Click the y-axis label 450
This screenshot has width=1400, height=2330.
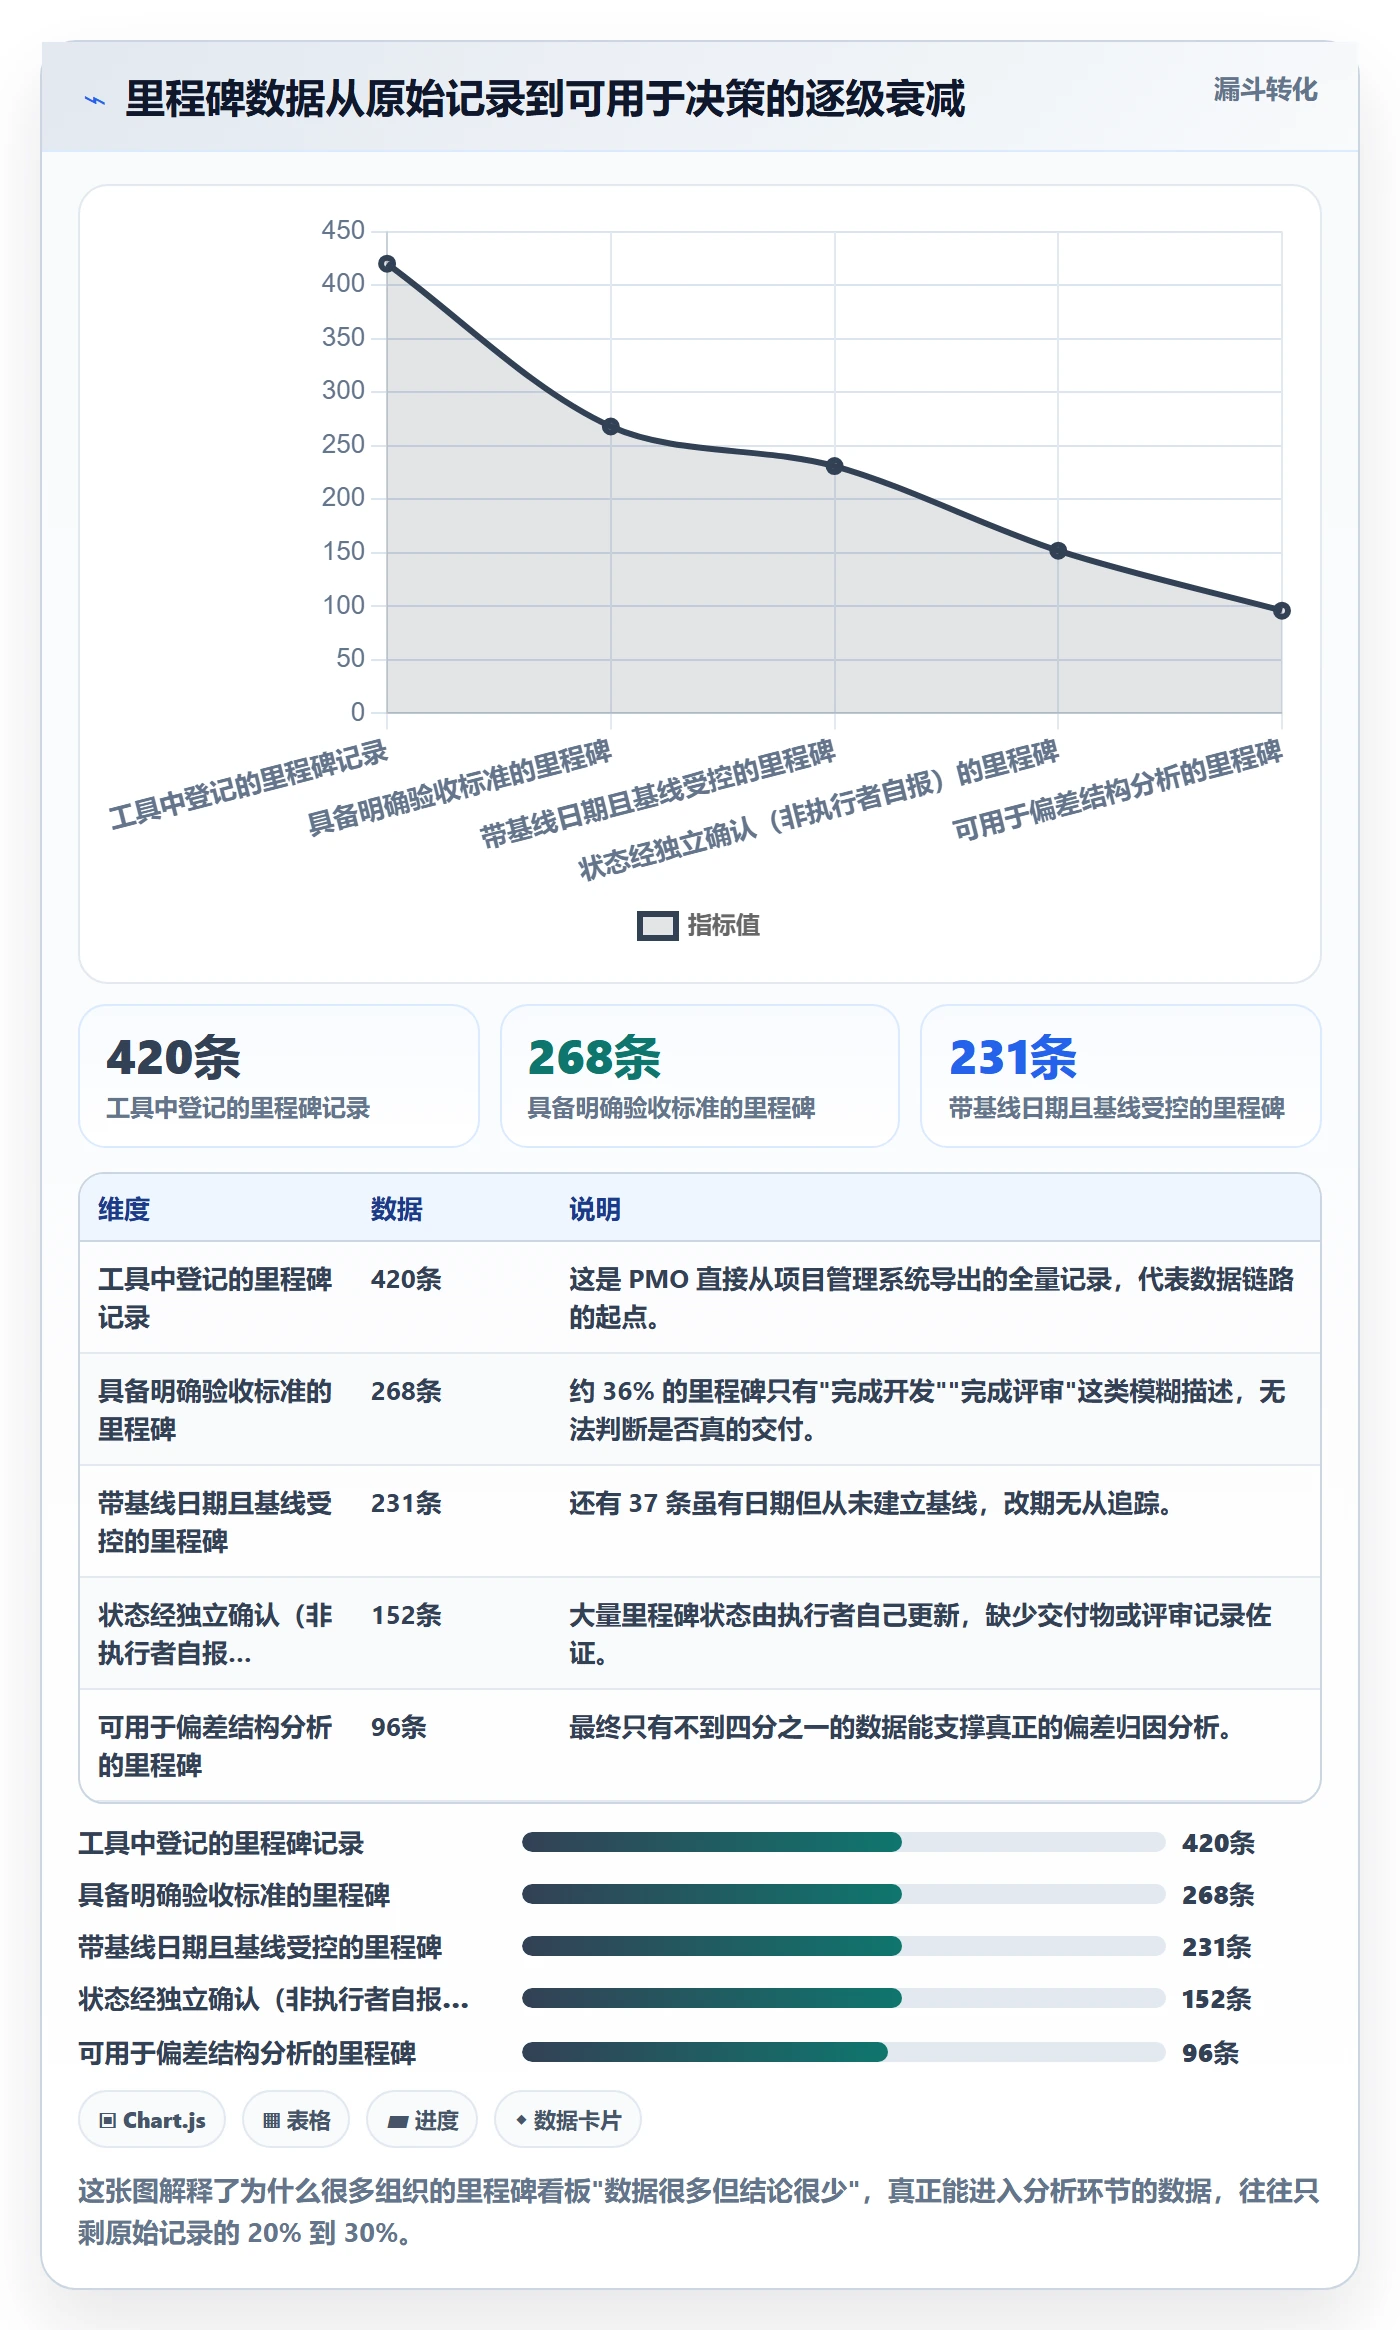(343, 230)
